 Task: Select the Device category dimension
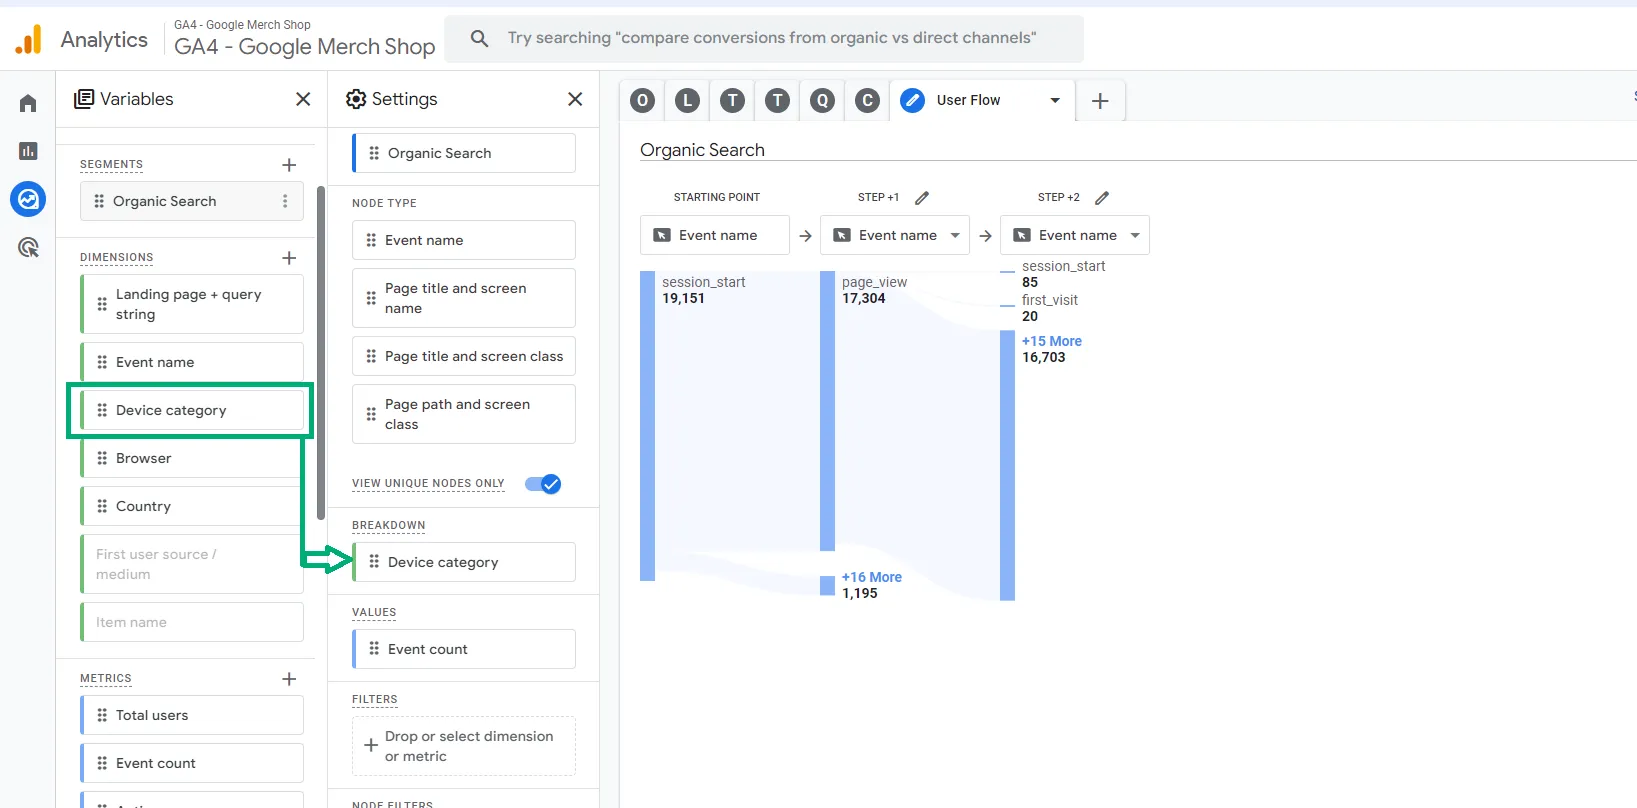pos(192,410)
